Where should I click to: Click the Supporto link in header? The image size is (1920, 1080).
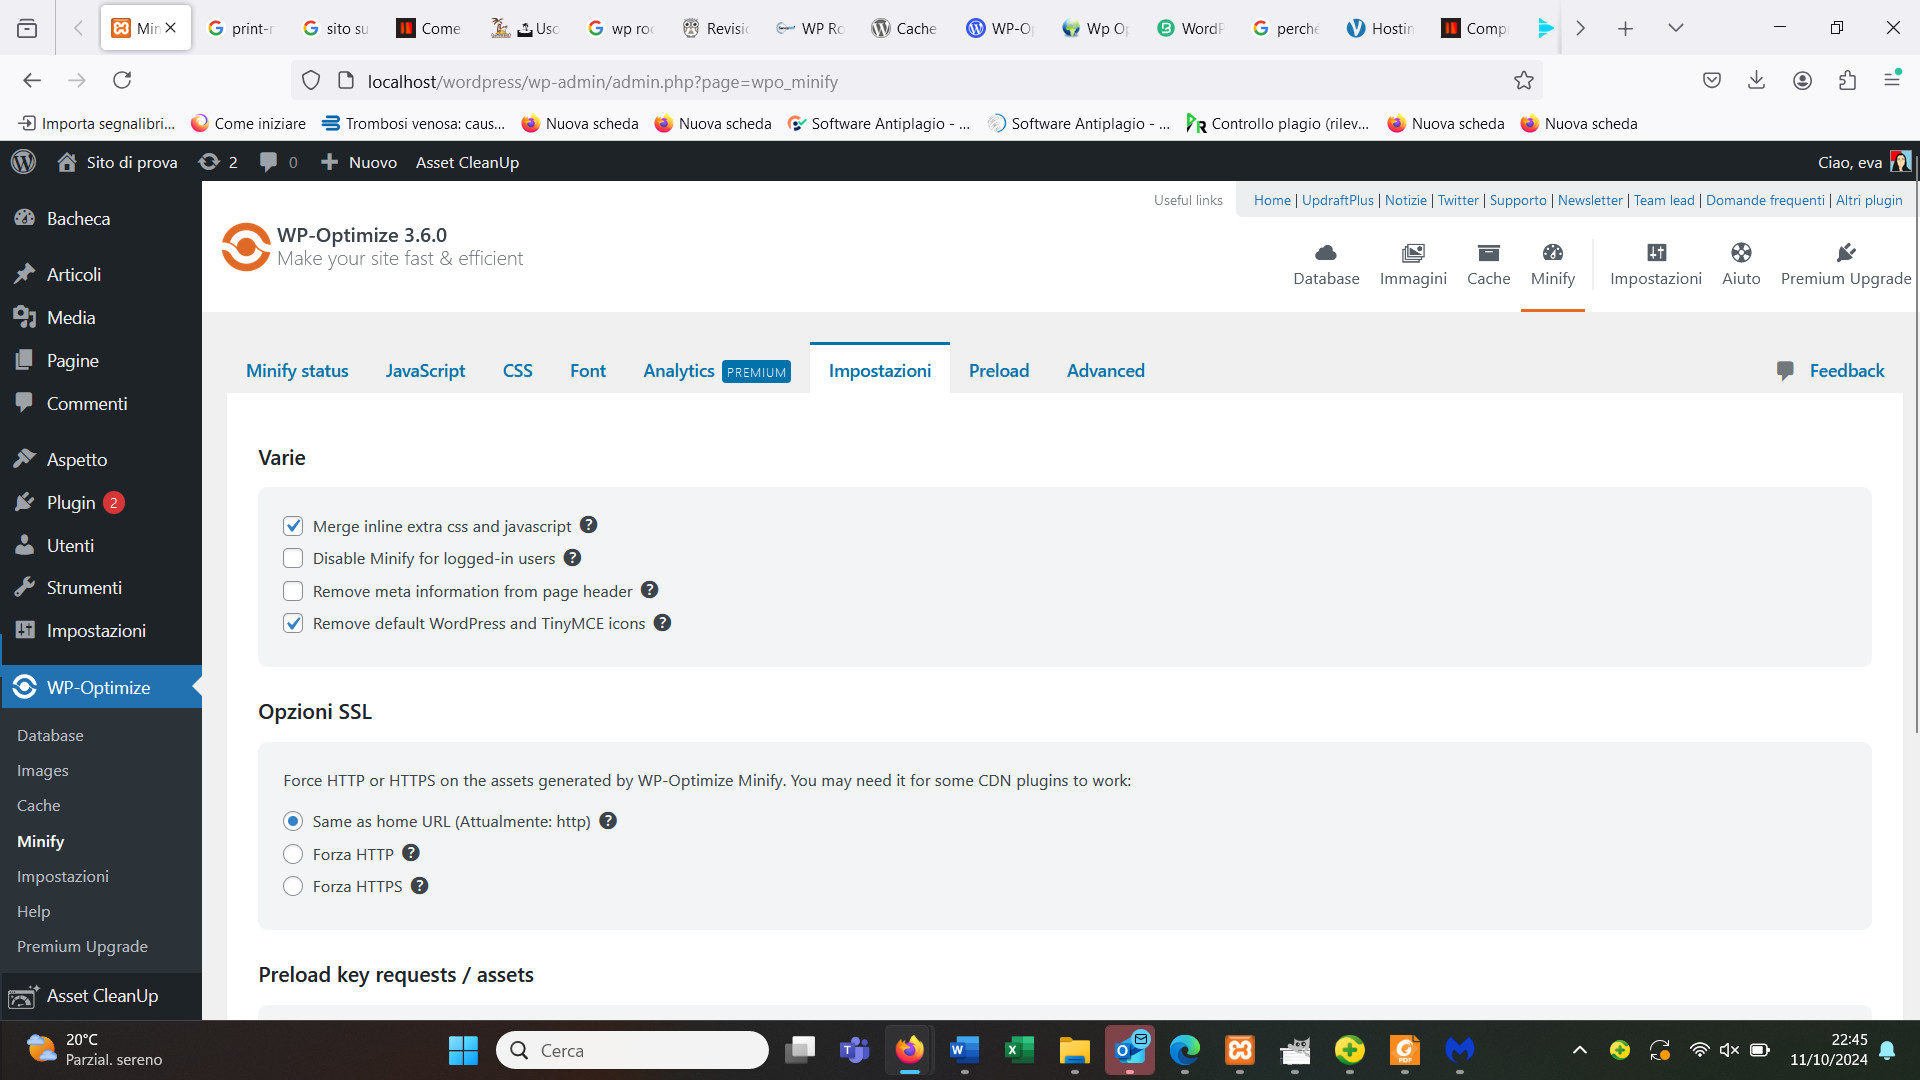[1516, 199]
